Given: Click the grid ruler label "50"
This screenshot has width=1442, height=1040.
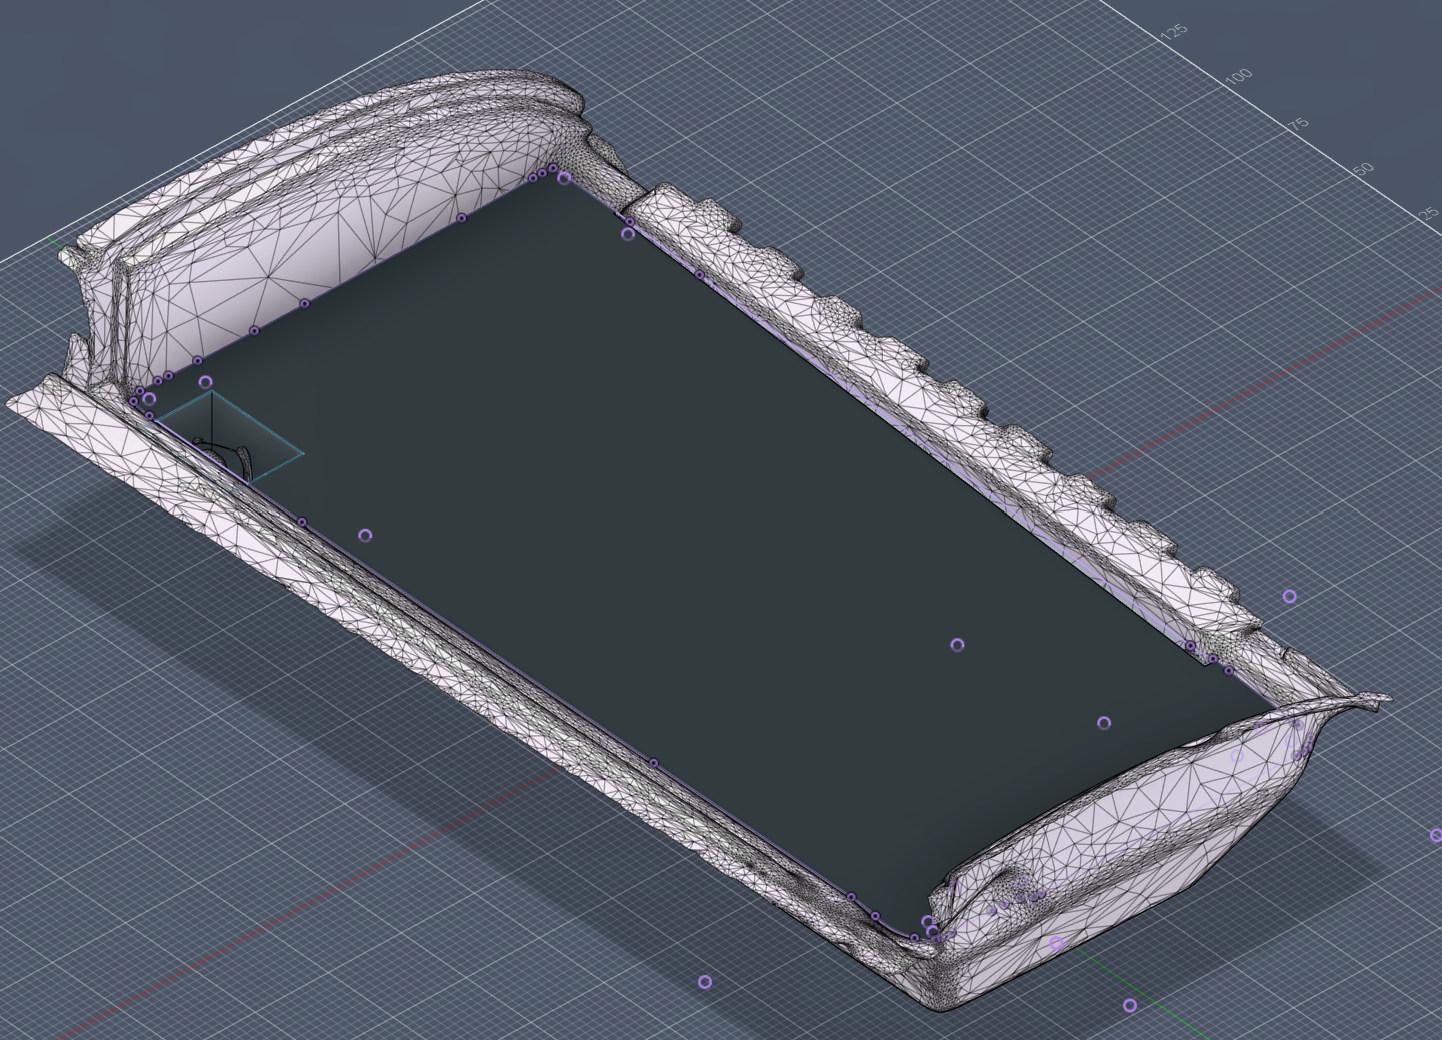Looking at the screenshot, I should (x=1364, y=170).
